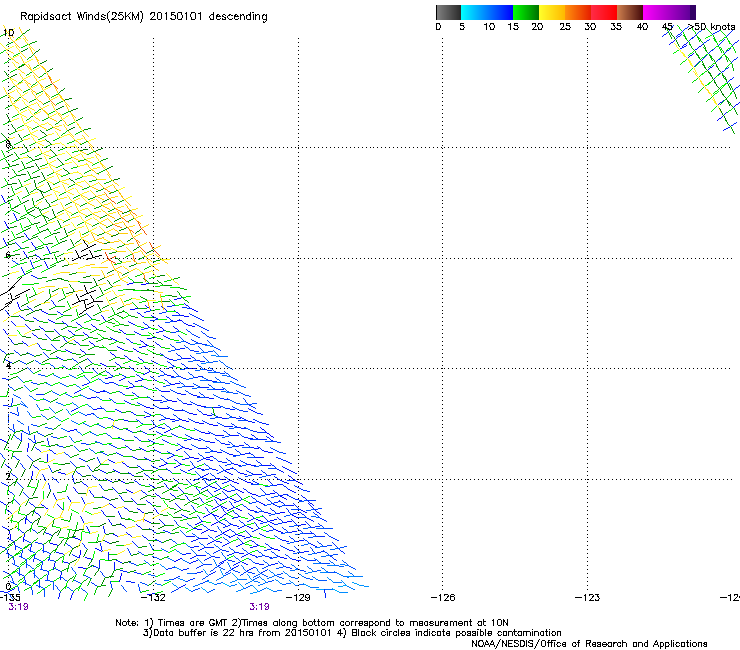This screenshot has width=740, height=650.
Task: Click the black contaminated wind barbs near 6N
Action: [x=87, y=251]
